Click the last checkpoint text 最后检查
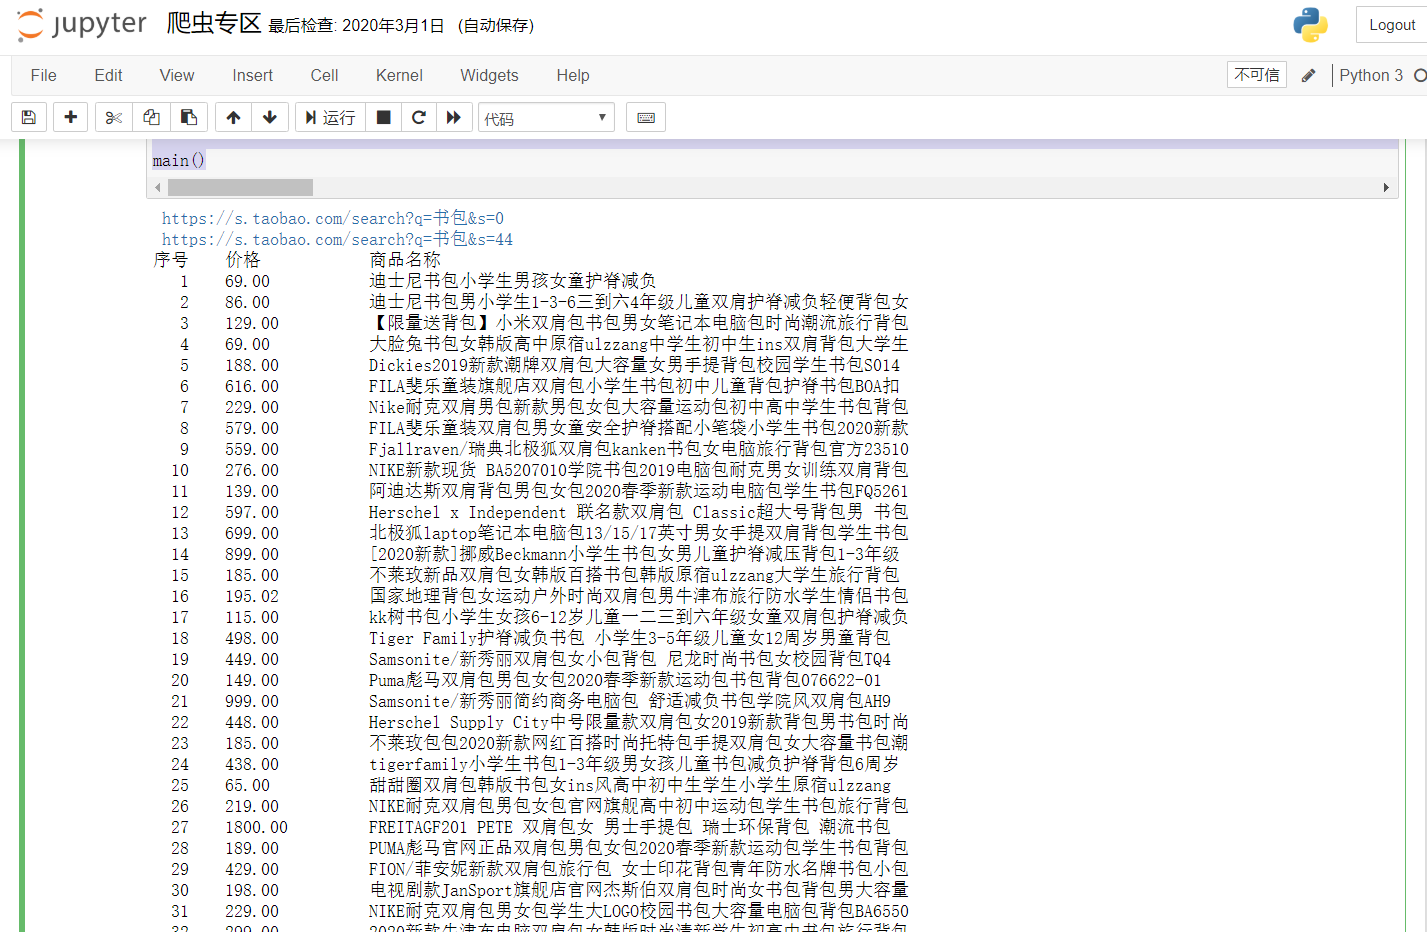1427x932 pixels. [356, 25]
